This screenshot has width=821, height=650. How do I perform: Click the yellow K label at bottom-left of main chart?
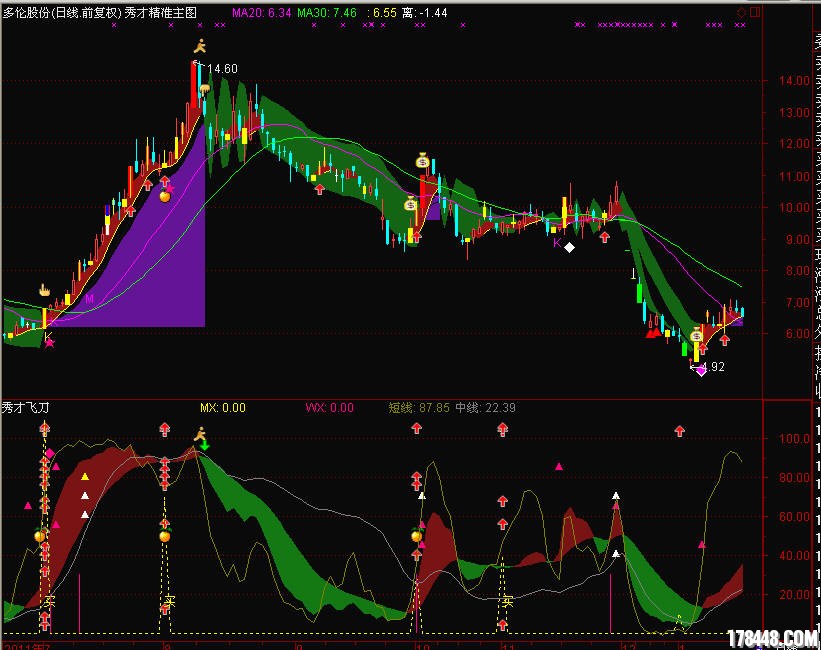pyautogui.click(x=48, y=336)
